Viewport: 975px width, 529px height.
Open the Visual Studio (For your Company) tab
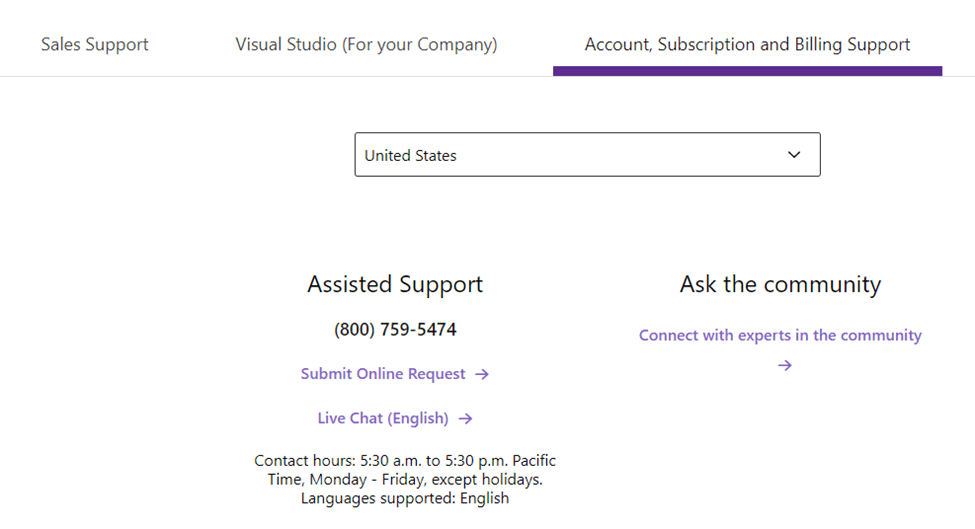click(x=366, y=45)
